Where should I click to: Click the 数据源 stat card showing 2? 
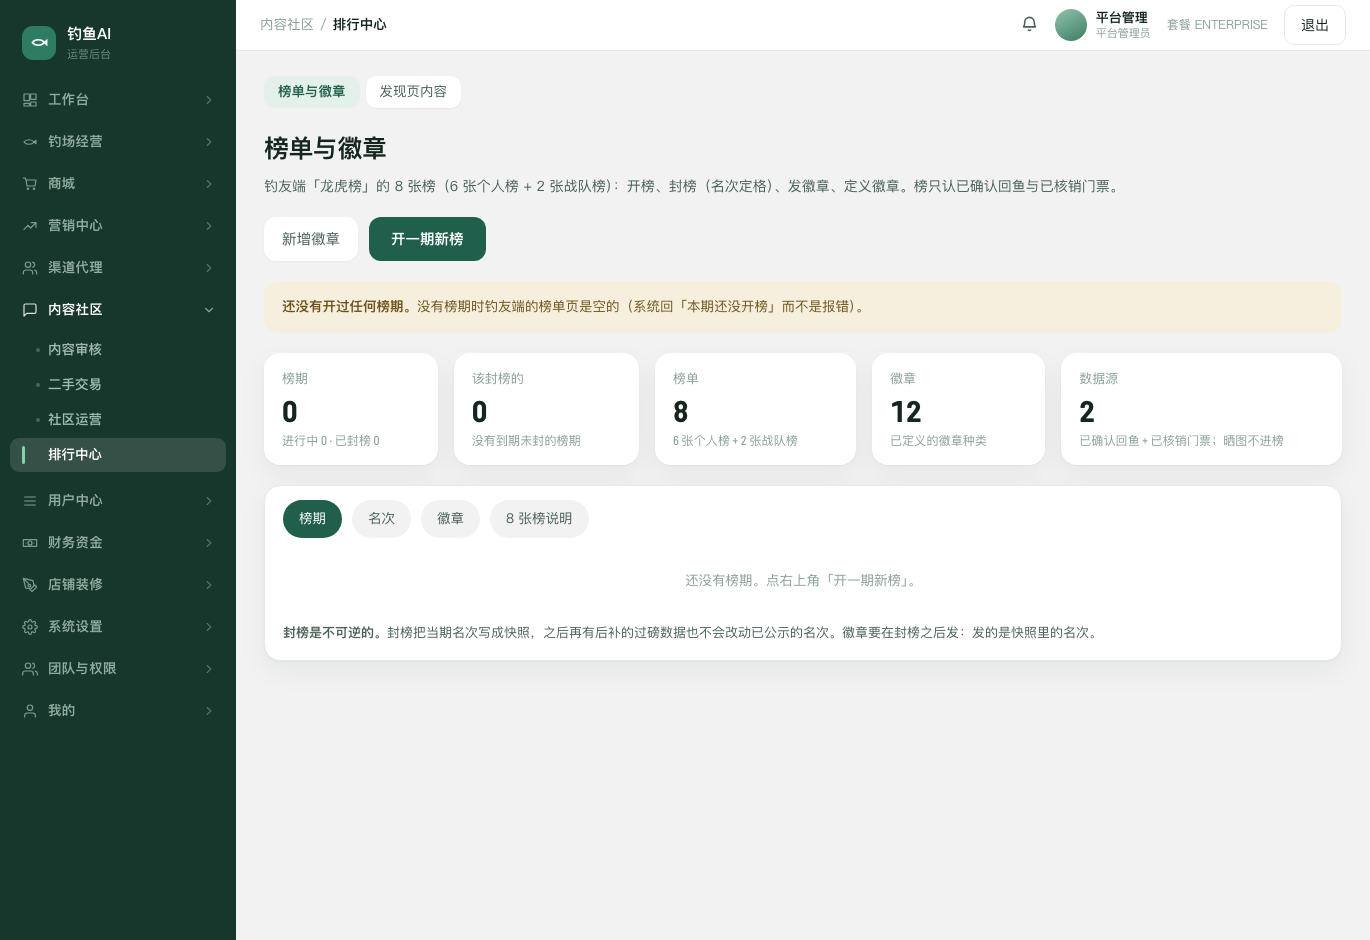1201,409
